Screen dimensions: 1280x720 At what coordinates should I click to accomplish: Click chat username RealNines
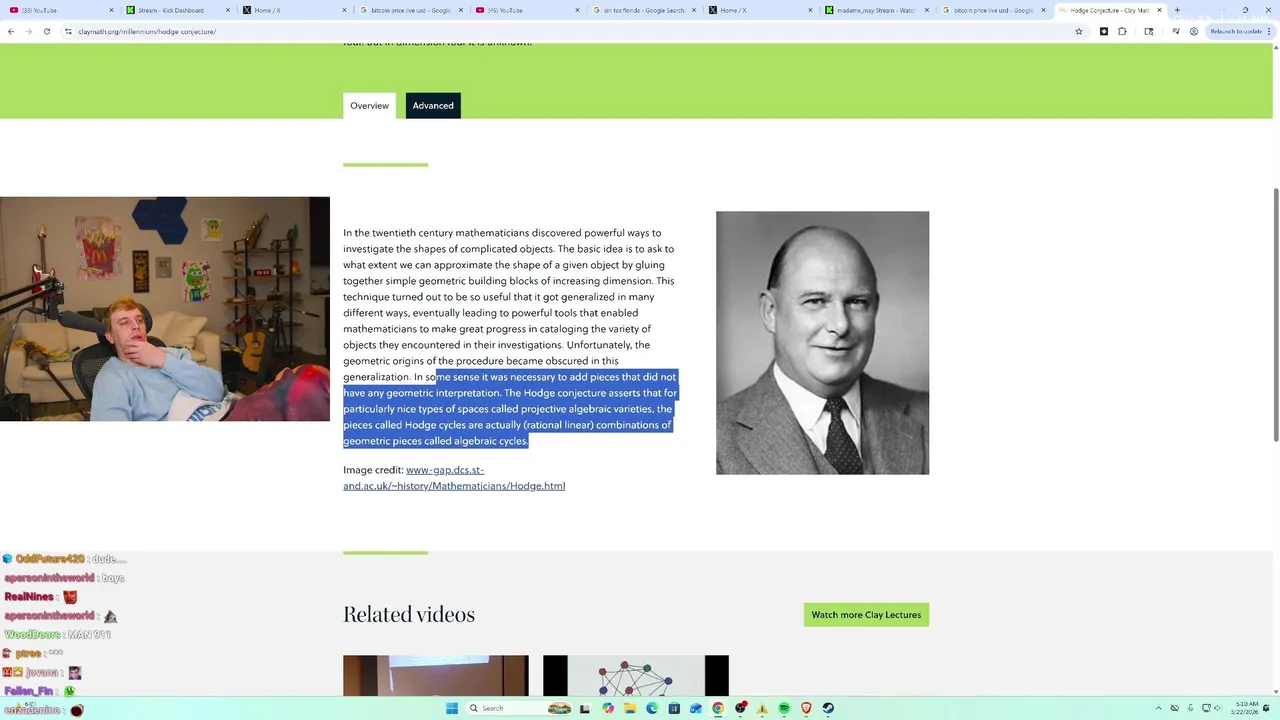pyautogui.click(x=29, y=597)
